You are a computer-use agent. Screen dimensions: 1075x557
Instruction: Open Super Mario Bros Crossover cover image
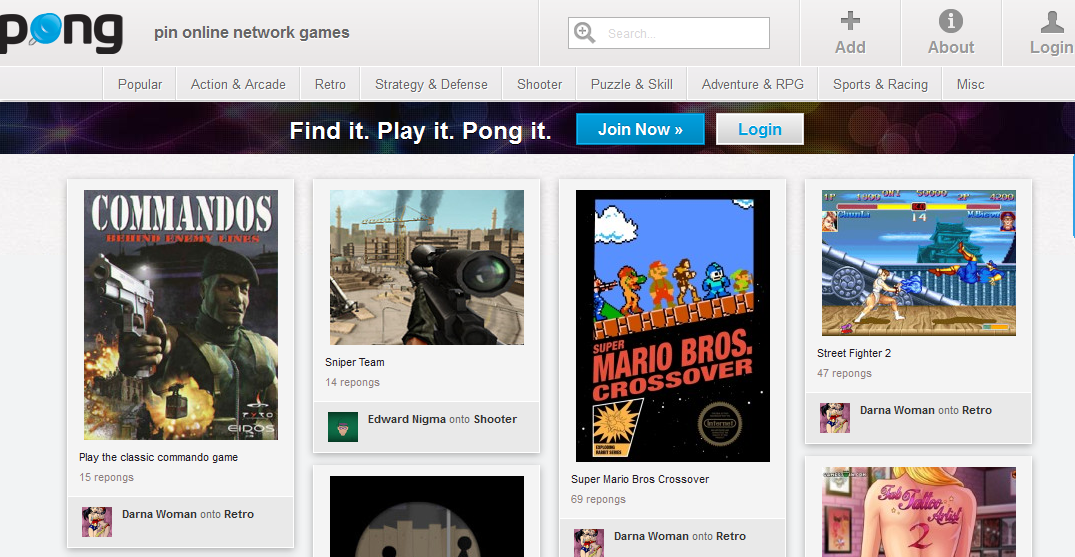click(x=673, y=326)
